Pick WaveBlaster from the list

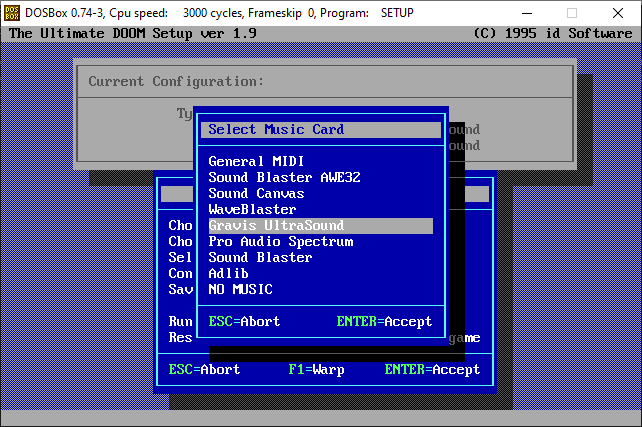pyautogui.click(x=252, y=209)
